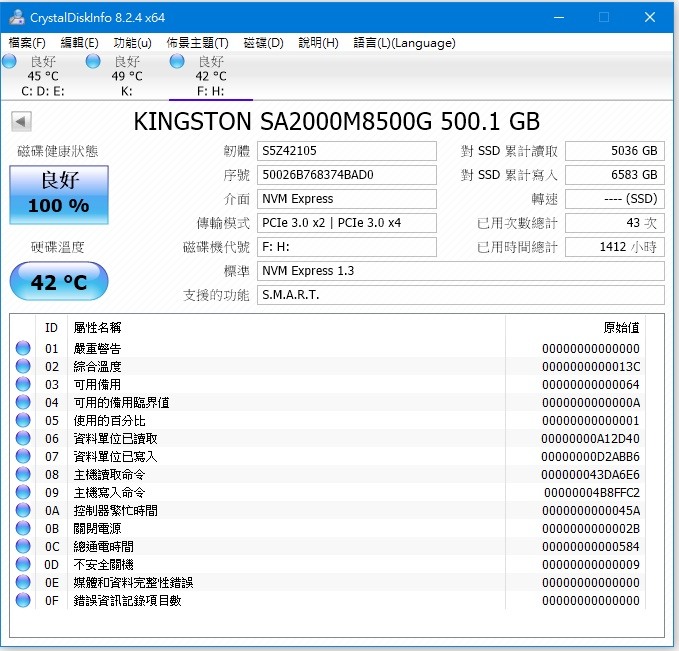679x651 pixels.
Task: Select raw value 0000000000002B
Action: point(591,529)
